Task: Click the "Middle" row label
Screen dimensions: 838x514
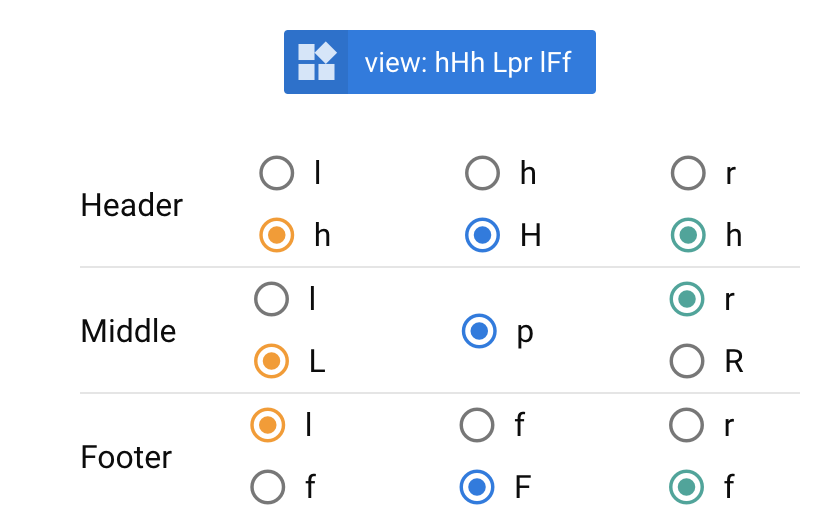Action: (x=128, y=331)
